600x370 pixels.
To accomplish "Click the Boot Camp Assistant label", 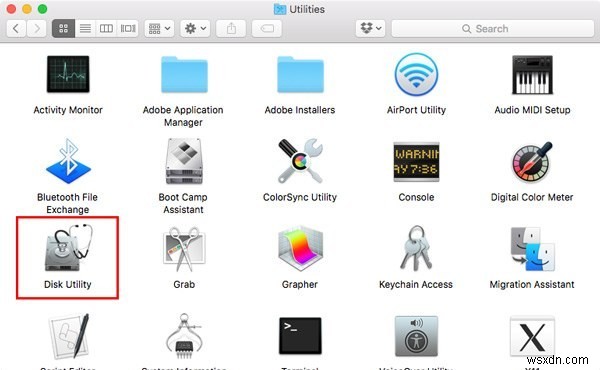I will click(183, 203).
